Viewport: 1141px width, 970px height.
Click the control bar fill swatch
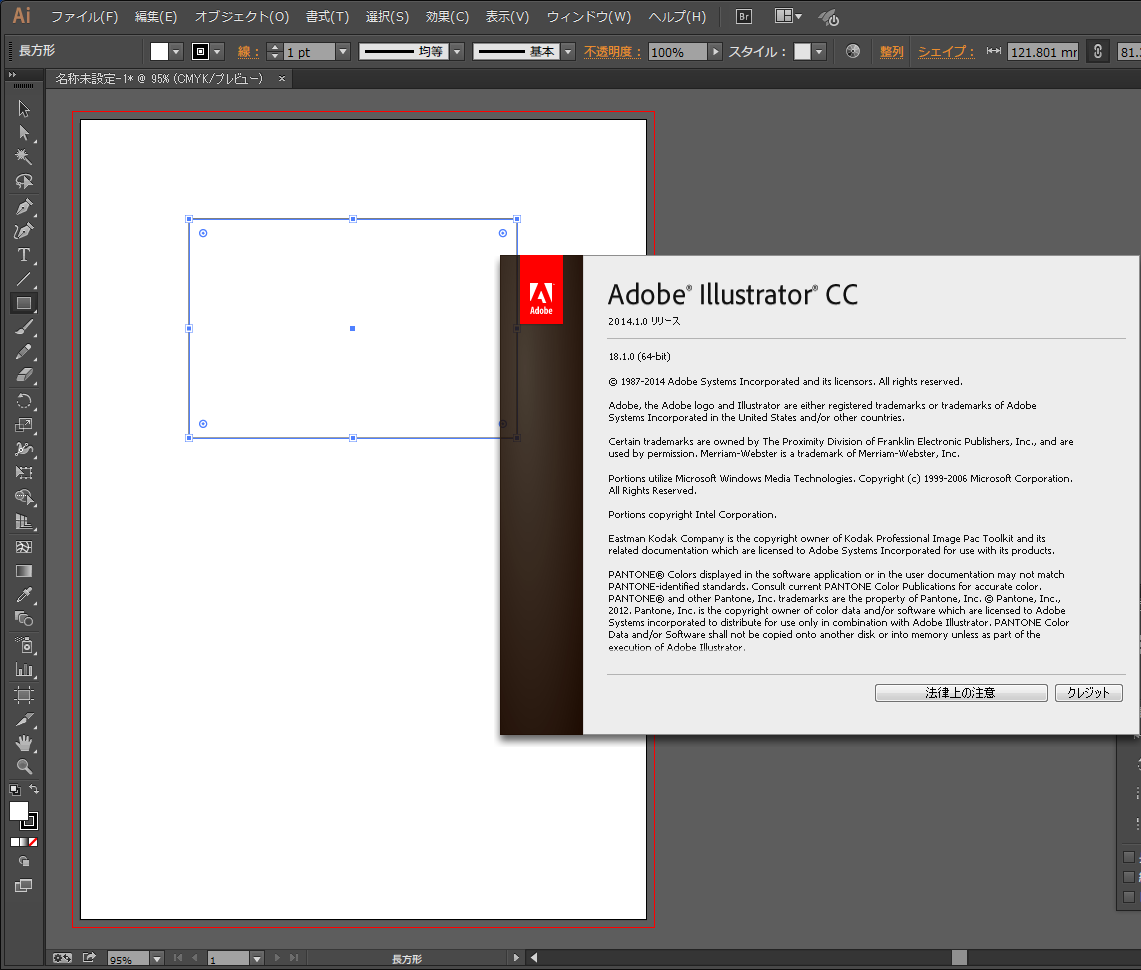click(x=159, y=52)
